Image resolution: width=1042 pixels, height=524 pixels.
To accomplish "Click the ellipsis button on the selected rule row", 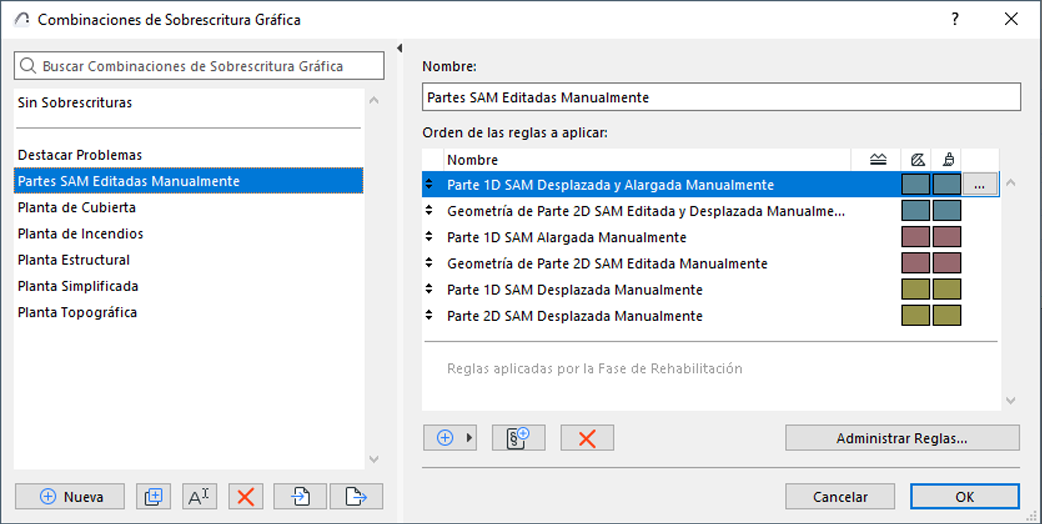I will (981, 185).
